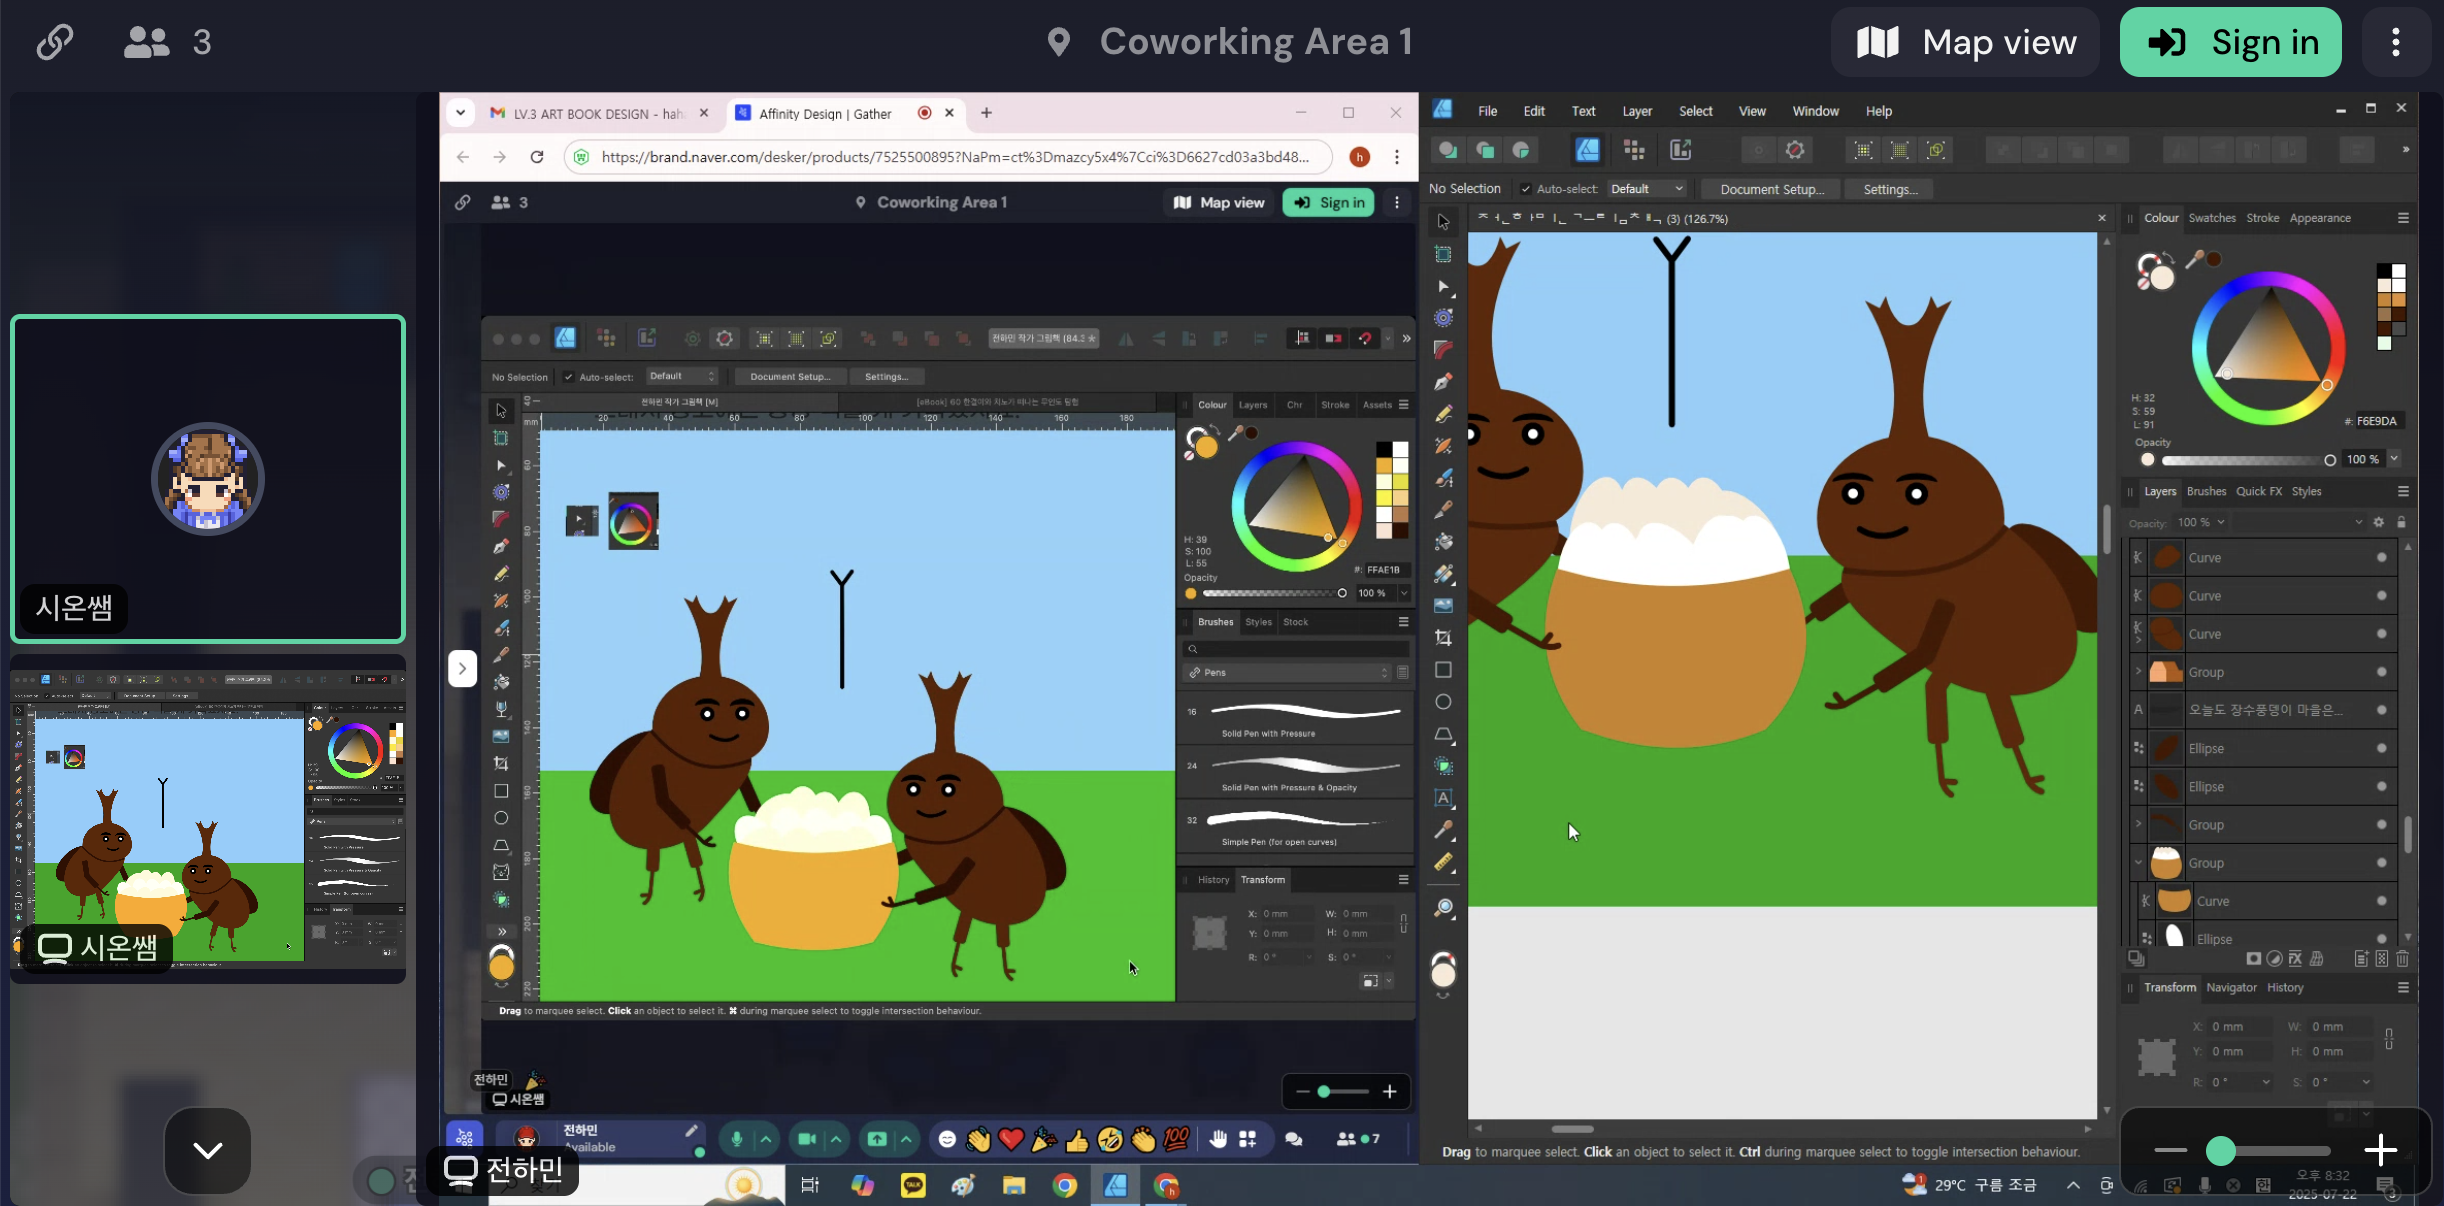Select the Artboard tool in the right Affinity window

(x=1443, y=254)
